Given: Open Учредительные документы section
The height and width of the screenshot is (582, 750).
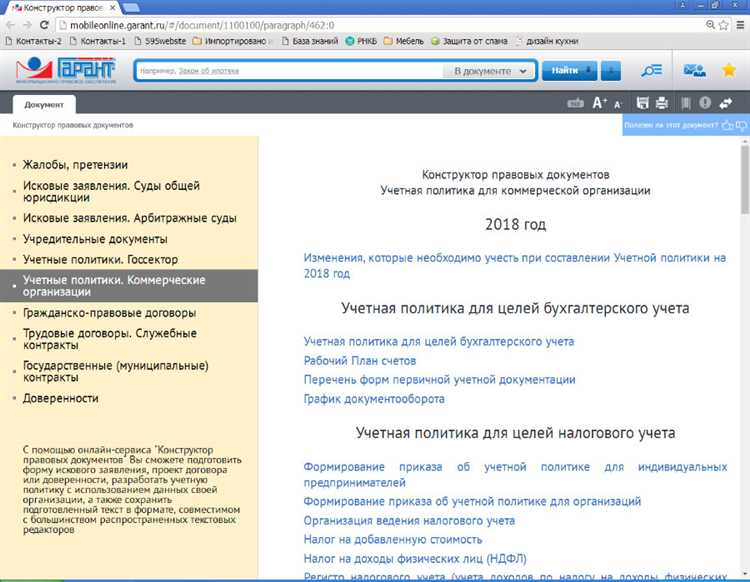Looking at the screenshot, I should point(95,239).
